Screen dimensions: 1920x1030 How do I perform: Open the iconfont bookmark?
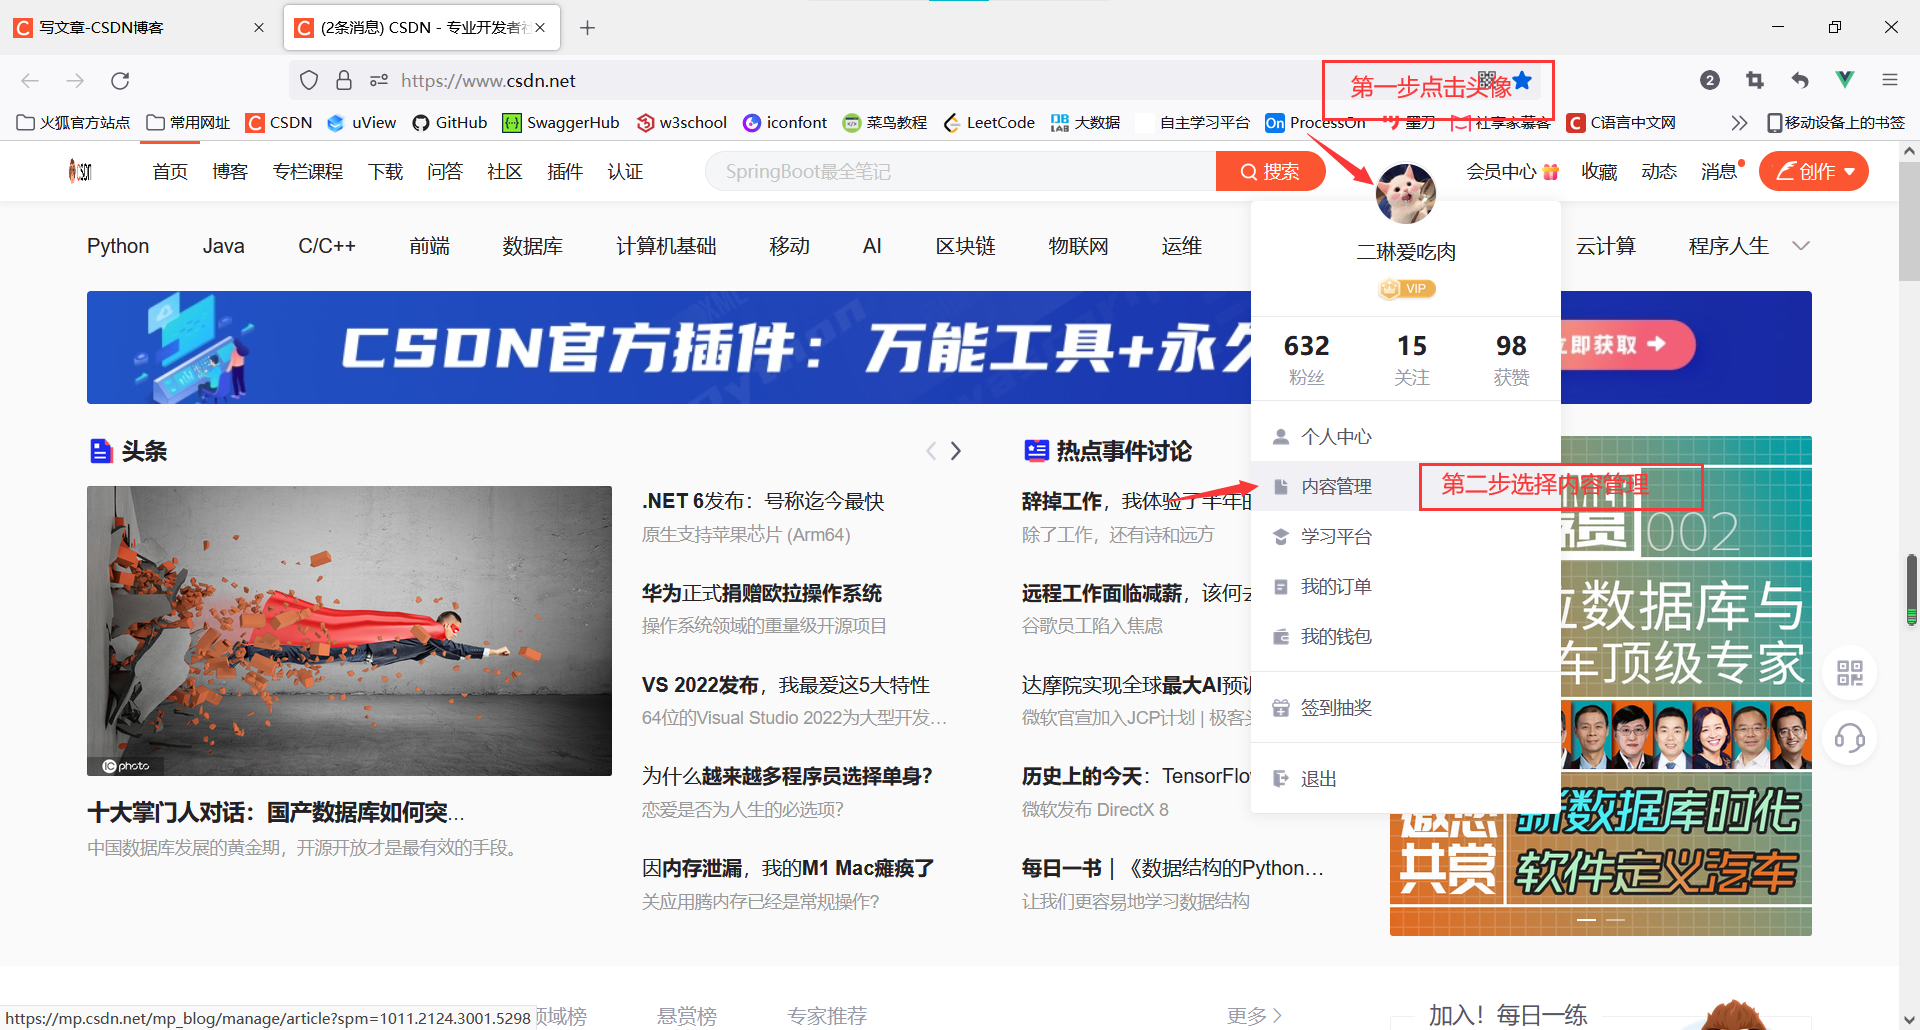[785, 122]
